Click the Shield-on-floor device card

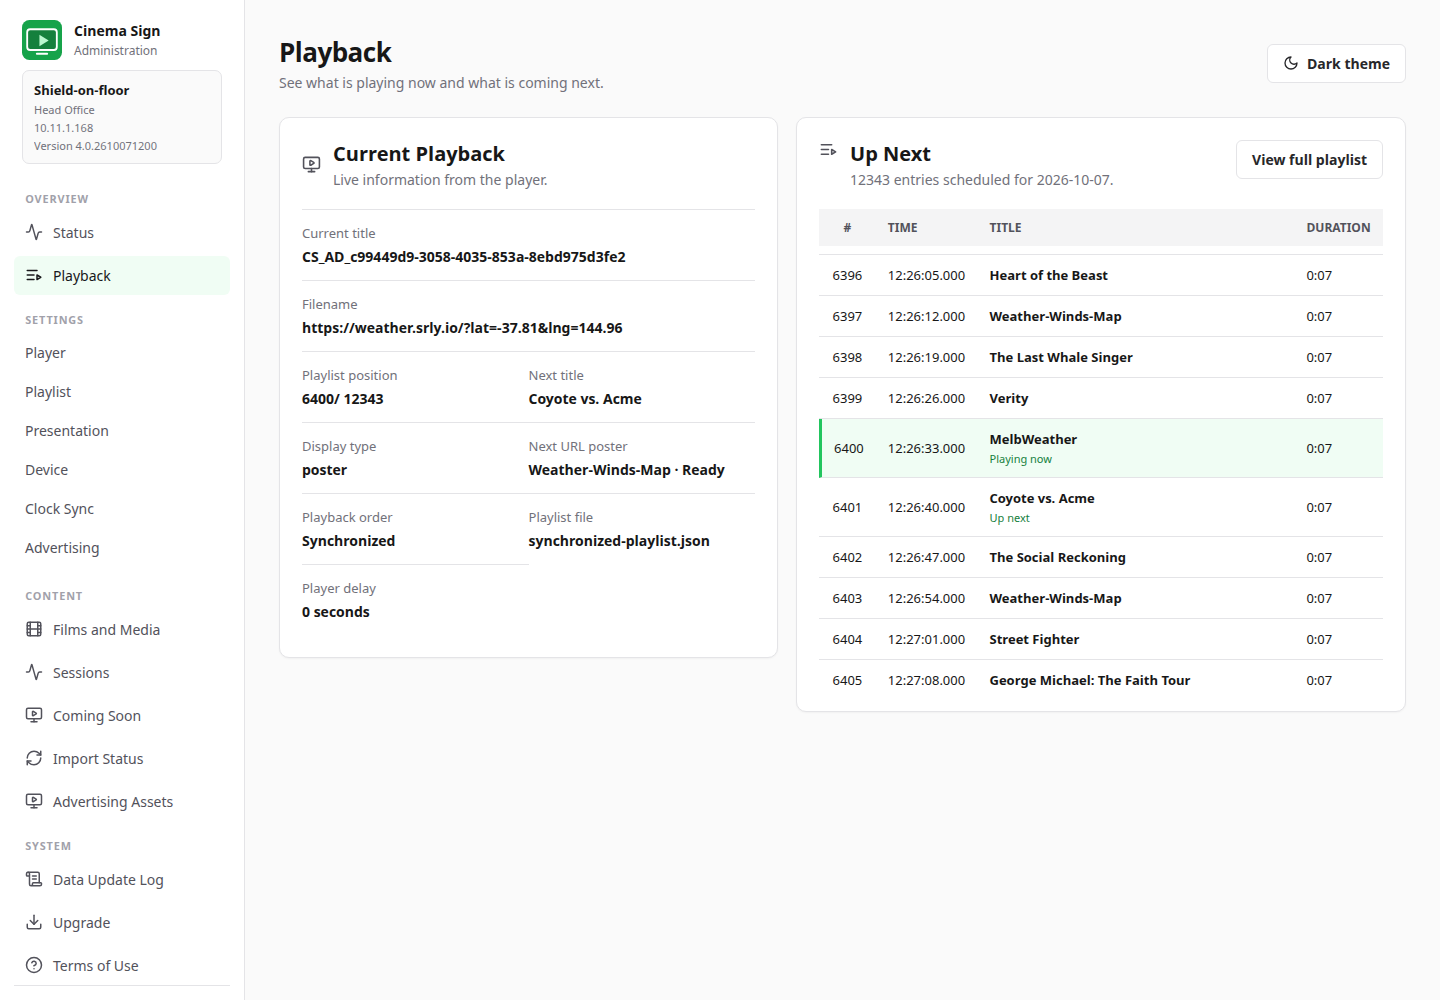[x=122, y=117]
